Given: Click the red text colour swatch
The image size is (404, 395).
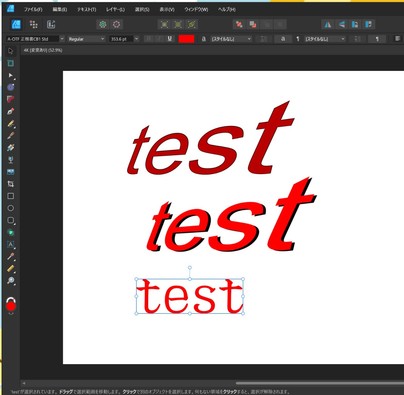Looking at the screenshot, I should (x=186, y=39).
